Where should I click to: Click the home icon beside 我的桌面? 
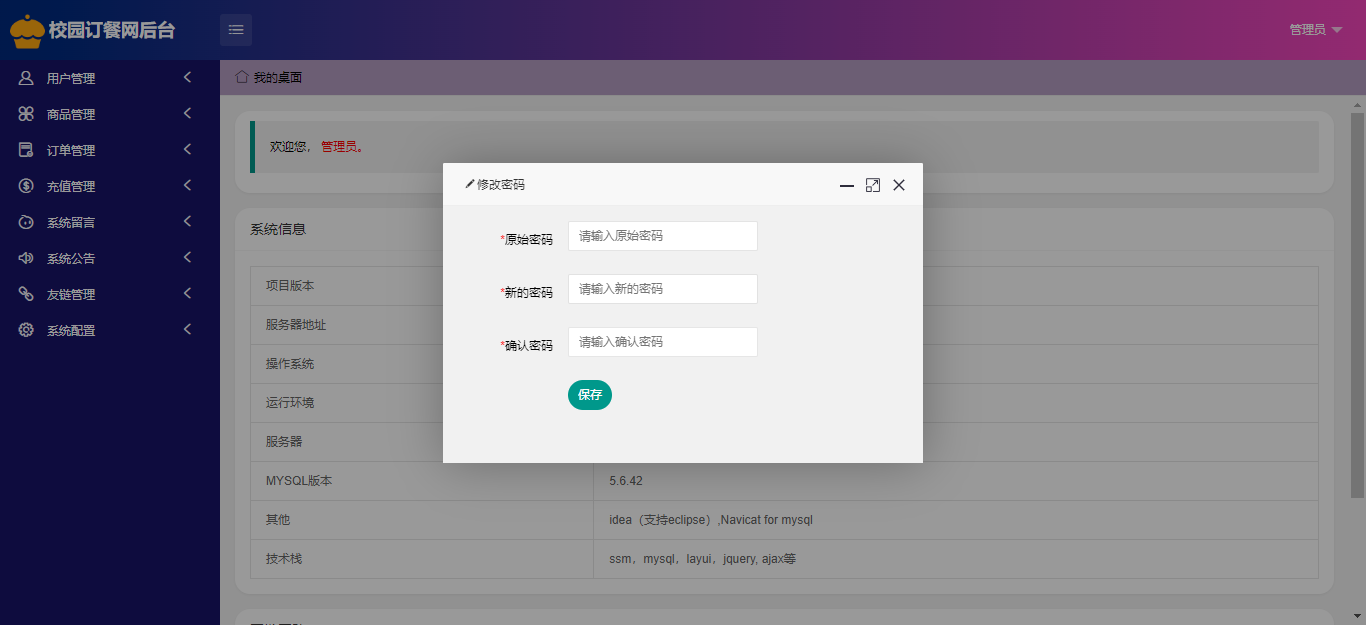tap(242, 77)
